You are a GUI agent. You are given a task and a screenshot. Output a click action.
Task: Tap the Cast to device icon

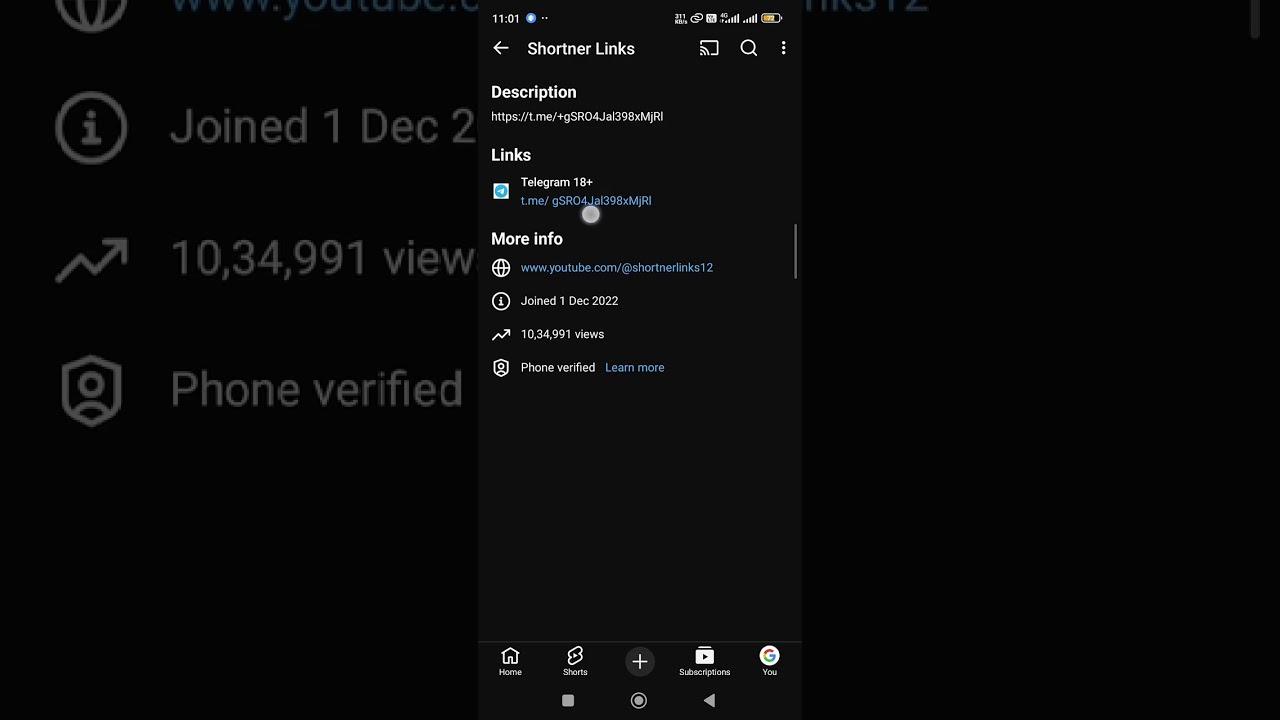click(709, 48)
